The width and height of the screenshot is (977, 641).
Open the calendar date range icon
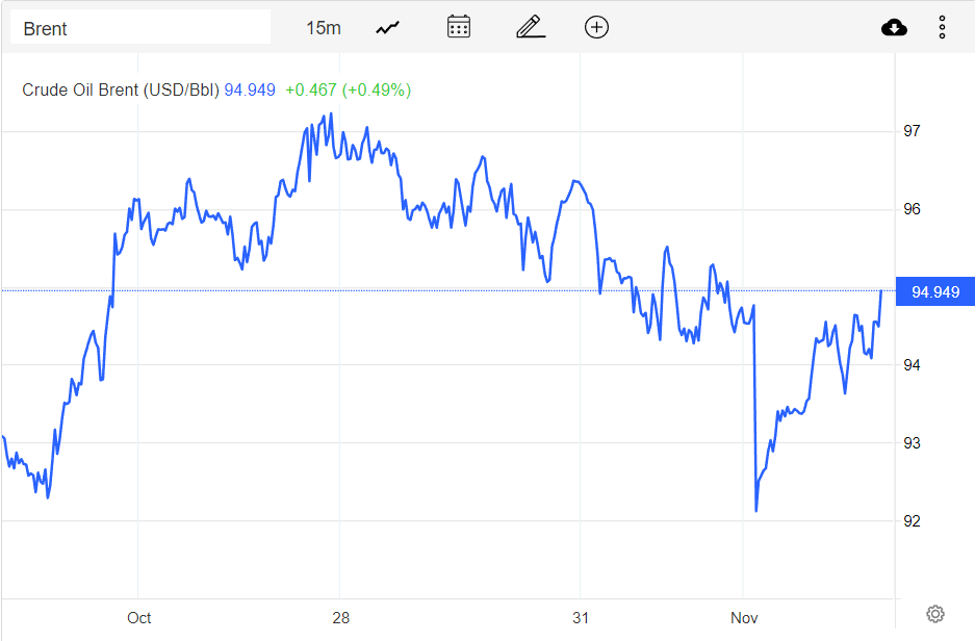(458, 27)
